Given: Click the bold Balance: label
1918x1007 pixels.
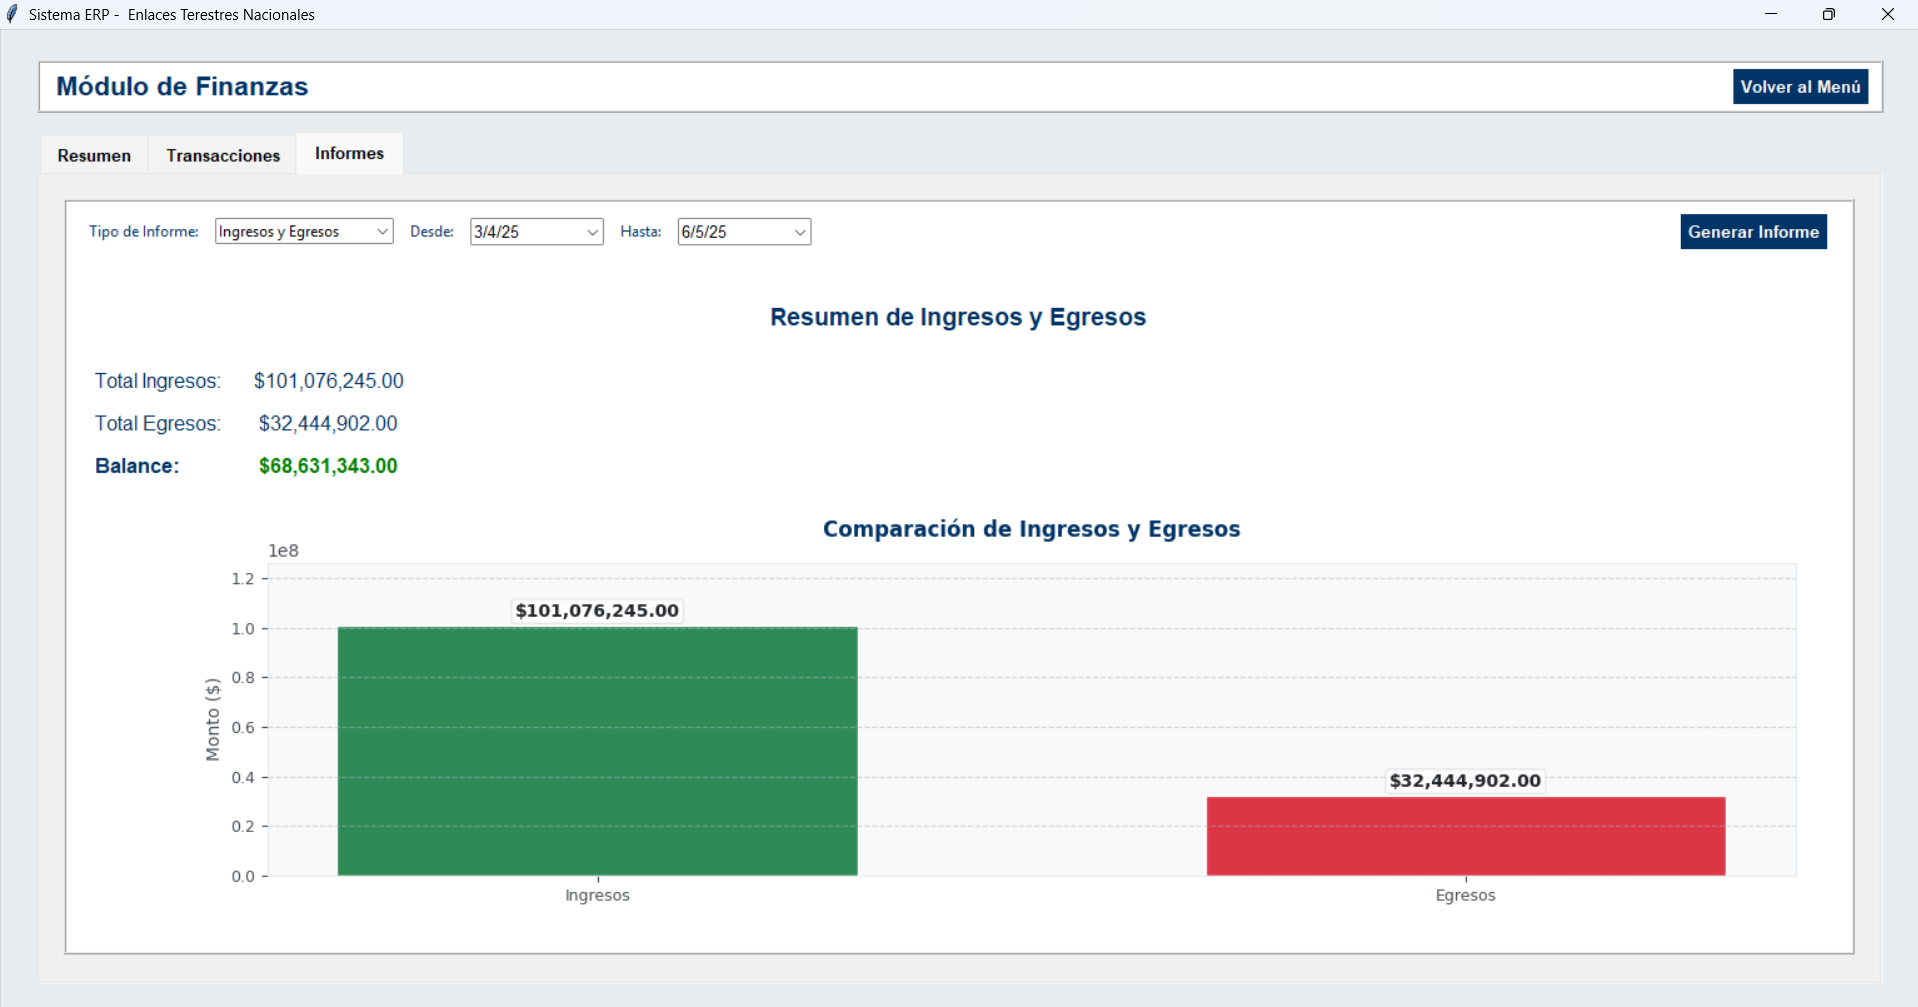Looking at the screenshot, I should [137, 466].
